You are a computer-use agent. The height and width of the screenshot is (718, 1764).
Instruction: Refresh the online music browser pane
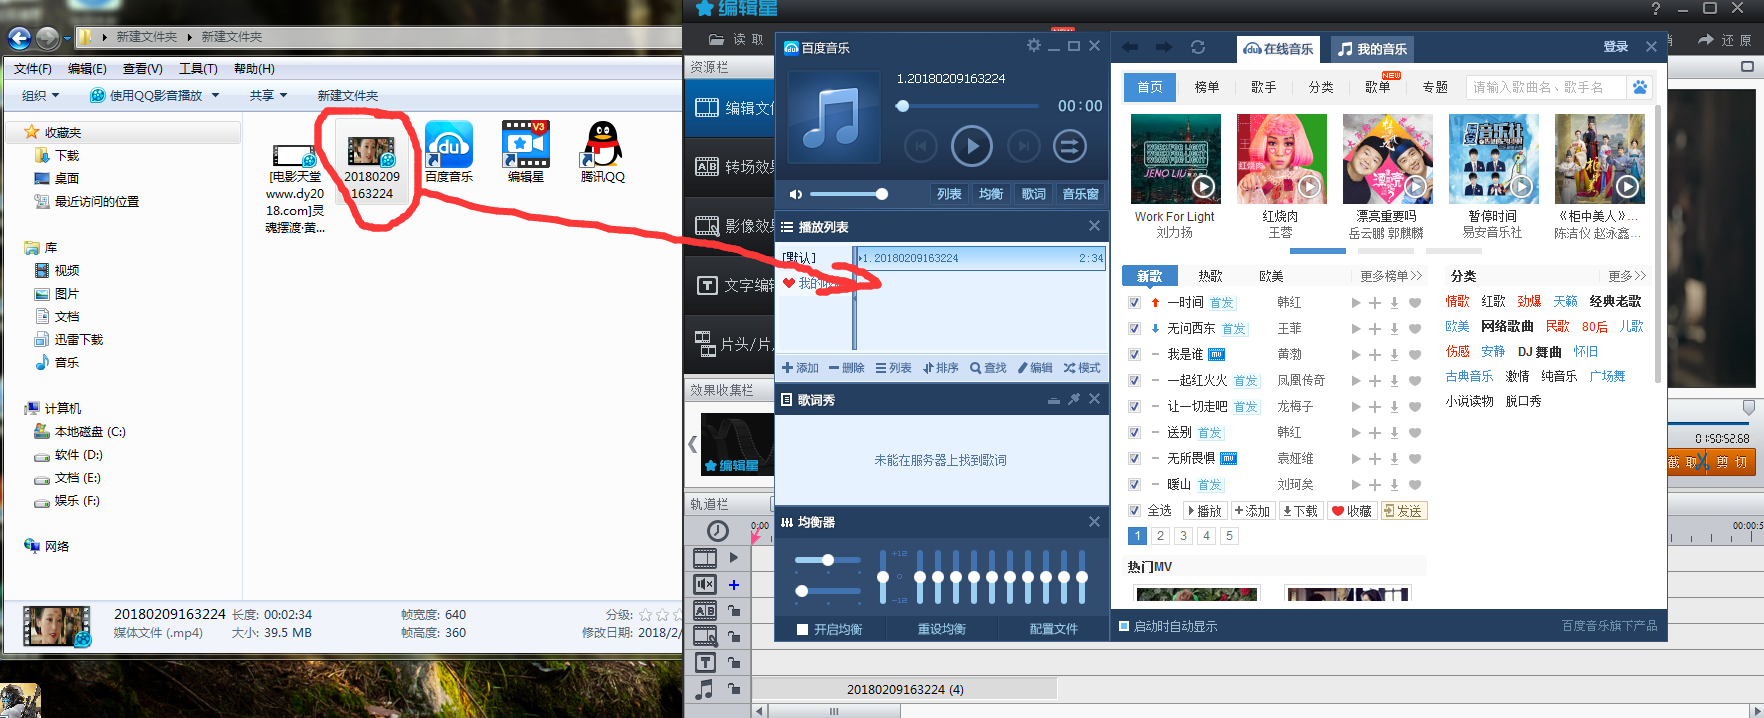tap(1198, 47)
